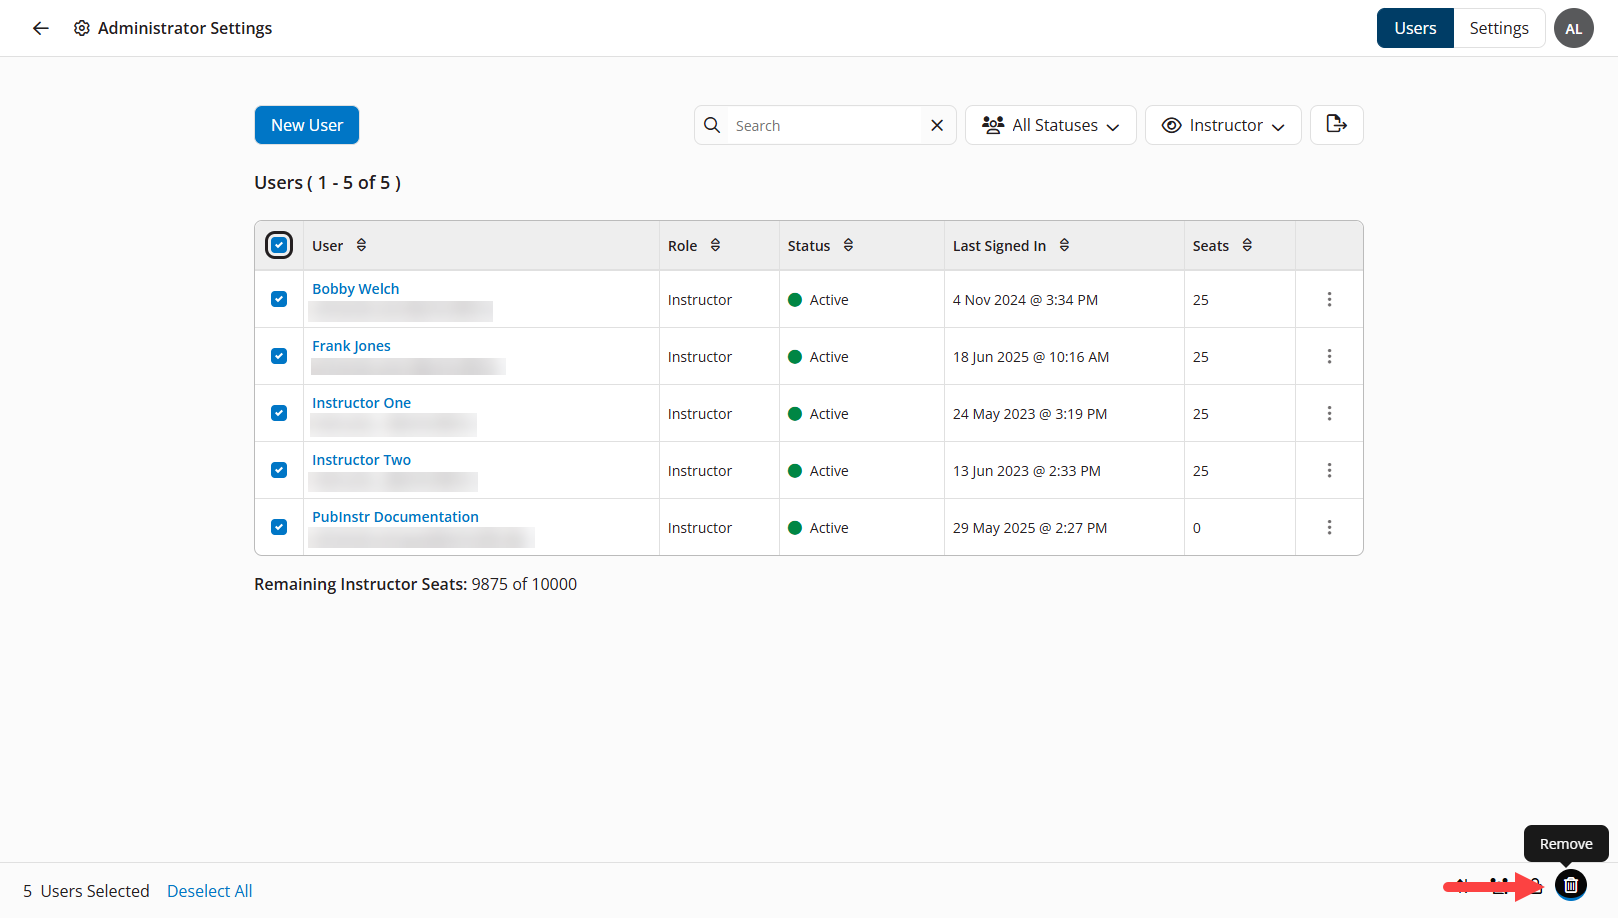This screenshot has width=1618, height=918.
Task: Uncheck the Bobby Welch row checkbox
Action: (x=279, y=299)
